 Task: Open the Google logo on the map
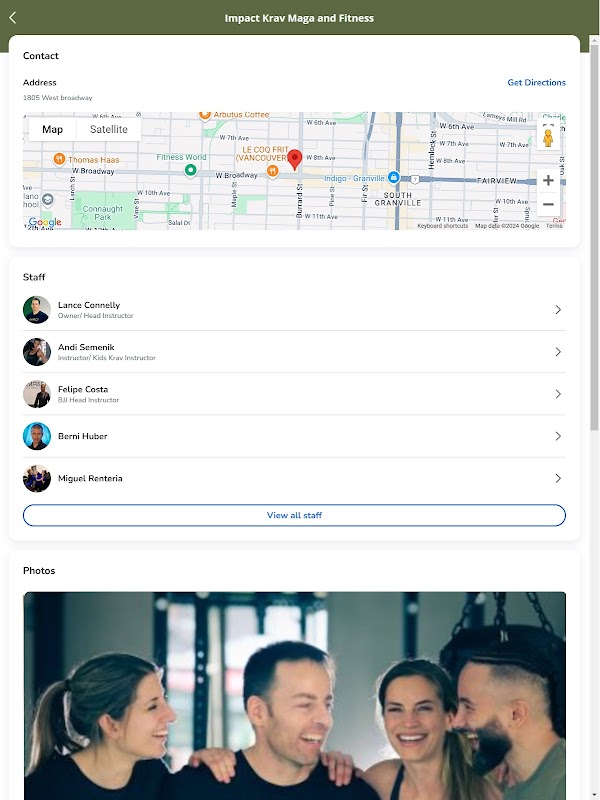pos(45,222)
